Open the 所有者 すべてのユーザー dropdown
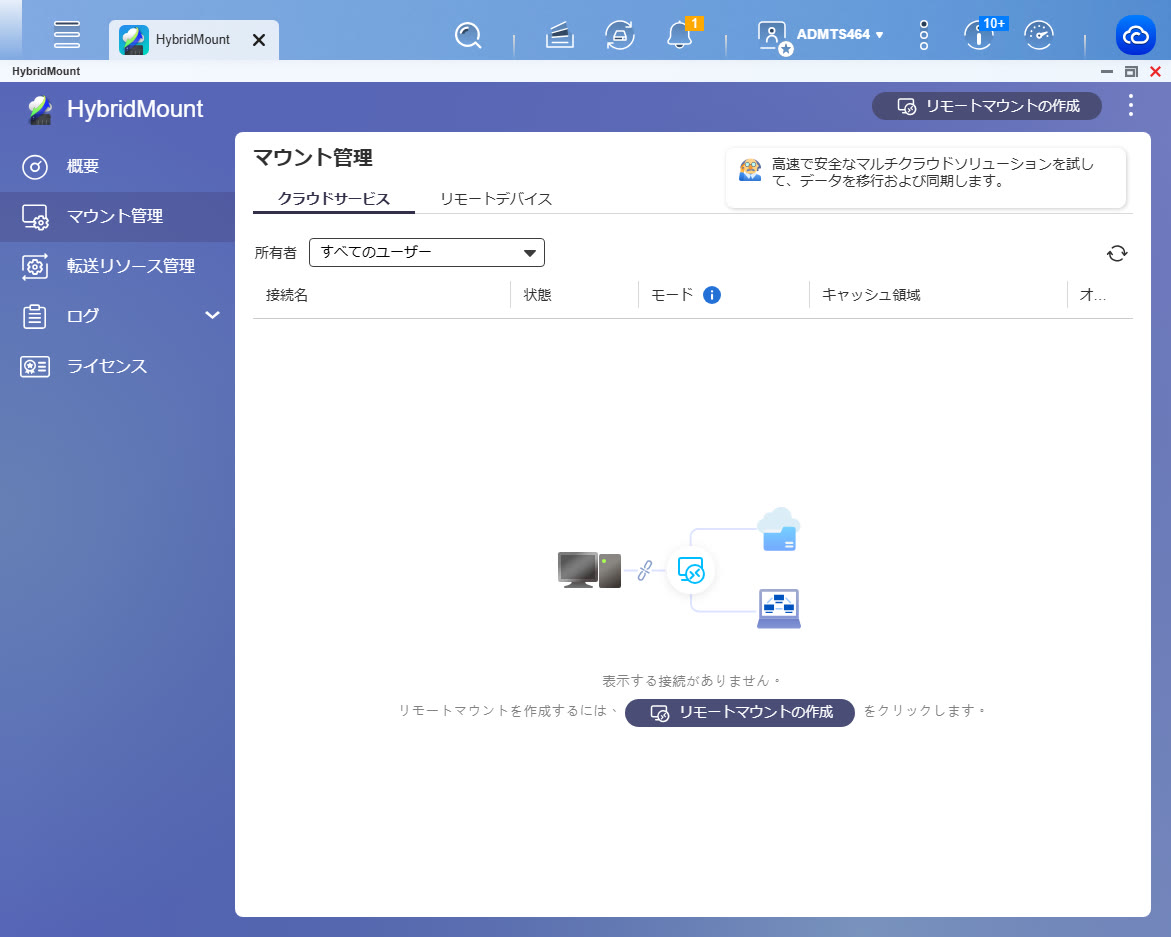Image resolution: width=1171 pixels, height=937 pixels. click(427, 253)
